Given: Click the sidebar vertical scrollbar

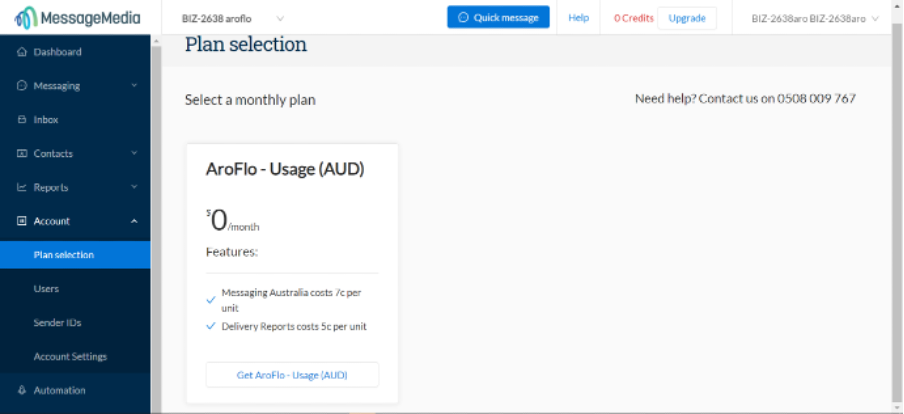Looking at the screenshot, I should click(x=156, y=224).
